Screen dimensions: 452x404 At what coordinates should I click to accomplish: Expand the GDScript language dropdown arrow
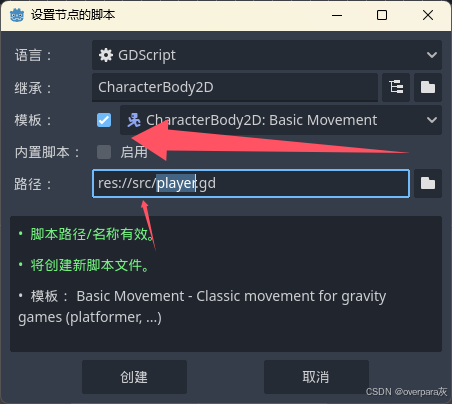click(432, 55)
